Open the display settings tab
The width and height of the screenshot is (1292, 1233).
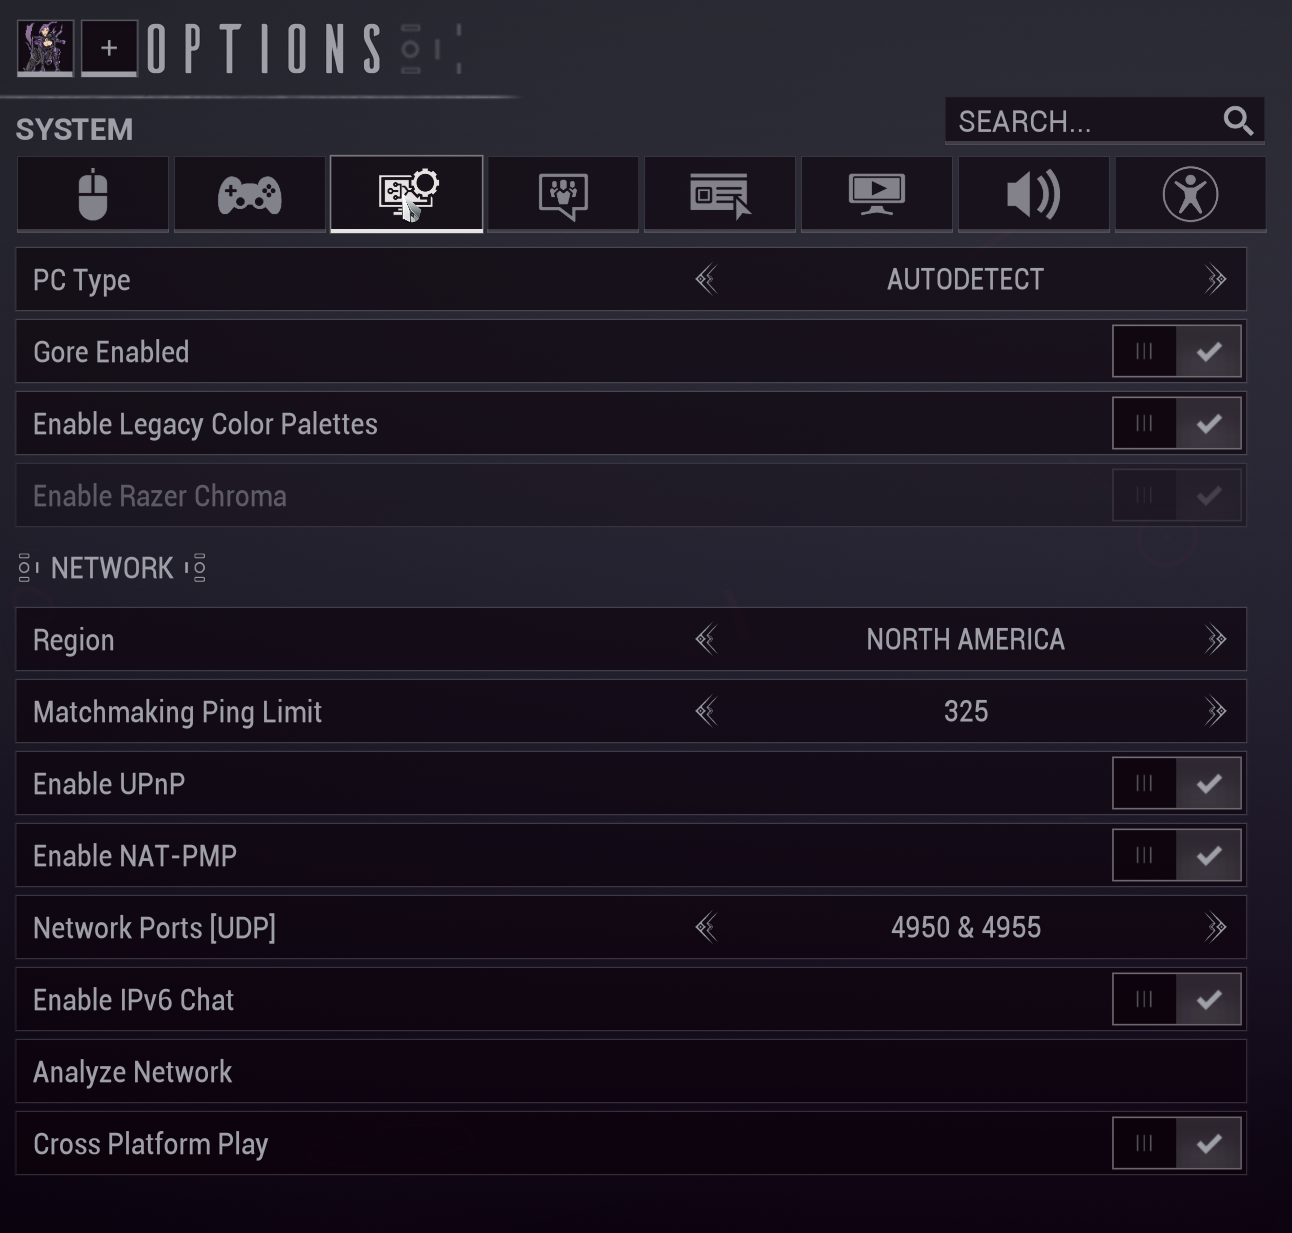tap(877, 194)
